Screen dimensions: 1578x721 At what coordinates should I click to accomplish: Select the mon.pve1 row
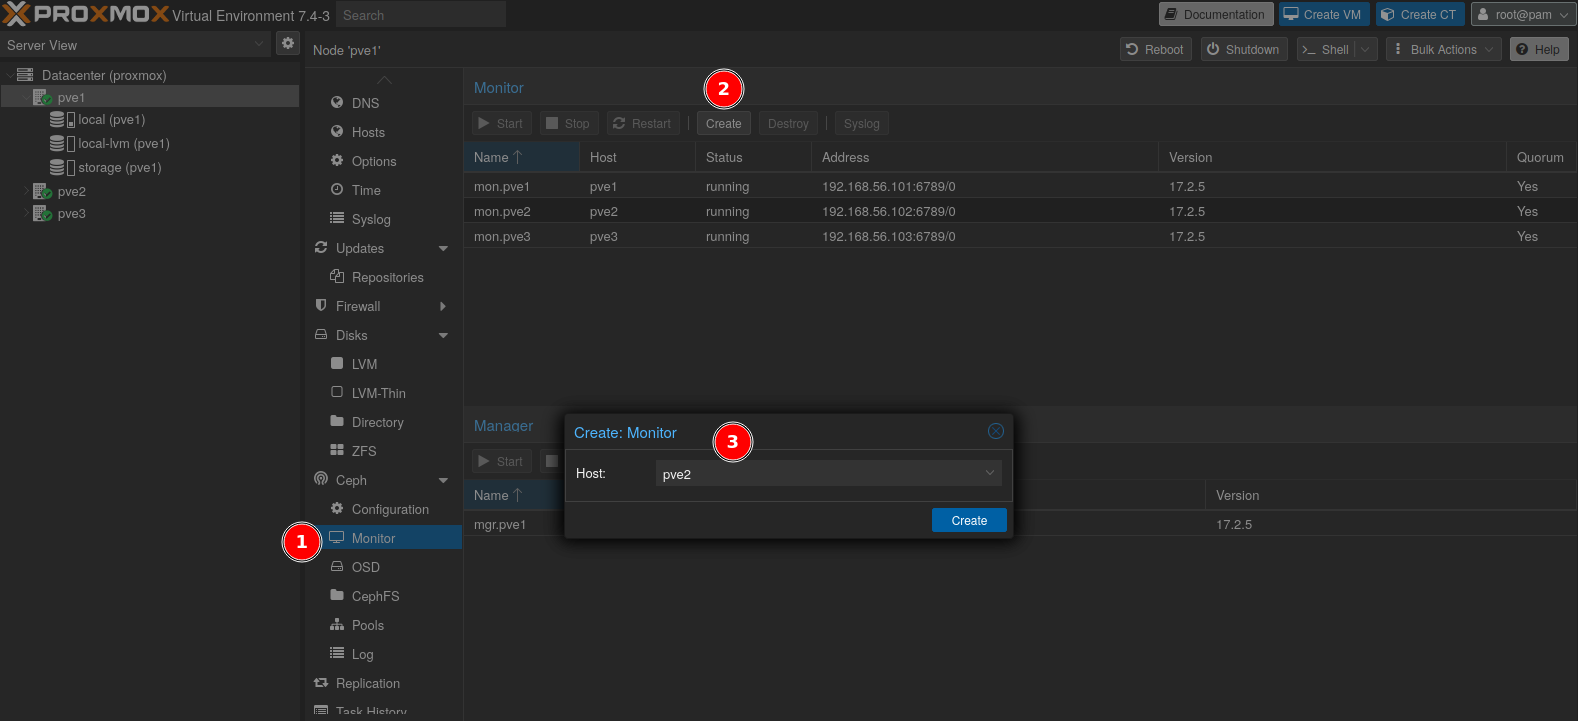(1020, 186)
